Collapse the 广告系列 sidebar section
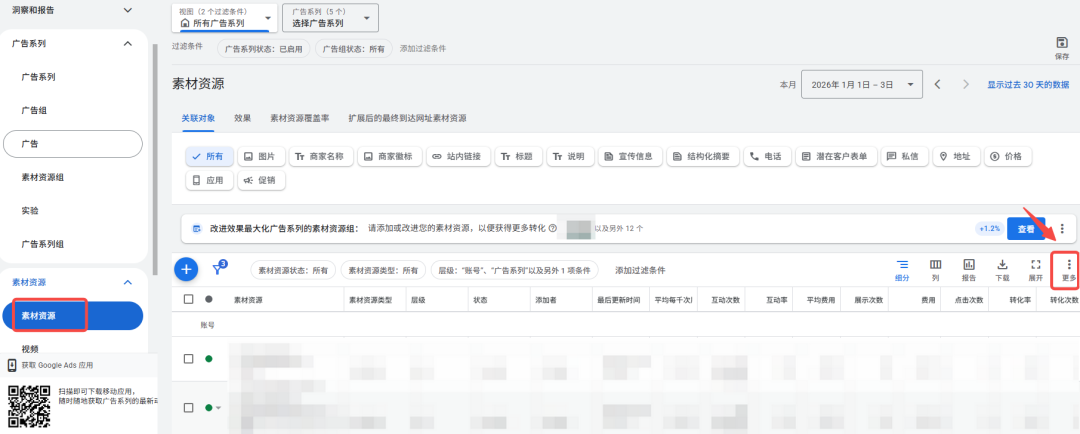 (127, 43)
